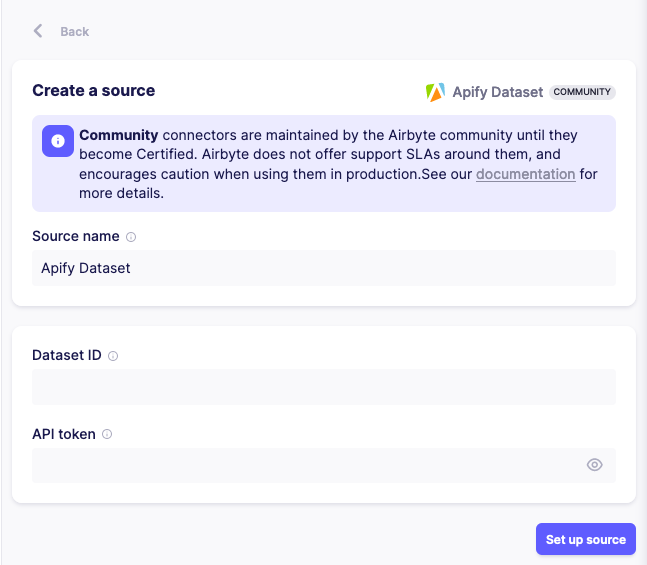Toggle API token visibility with eye icon
The image size is (647, 565).
click(595, 465)
